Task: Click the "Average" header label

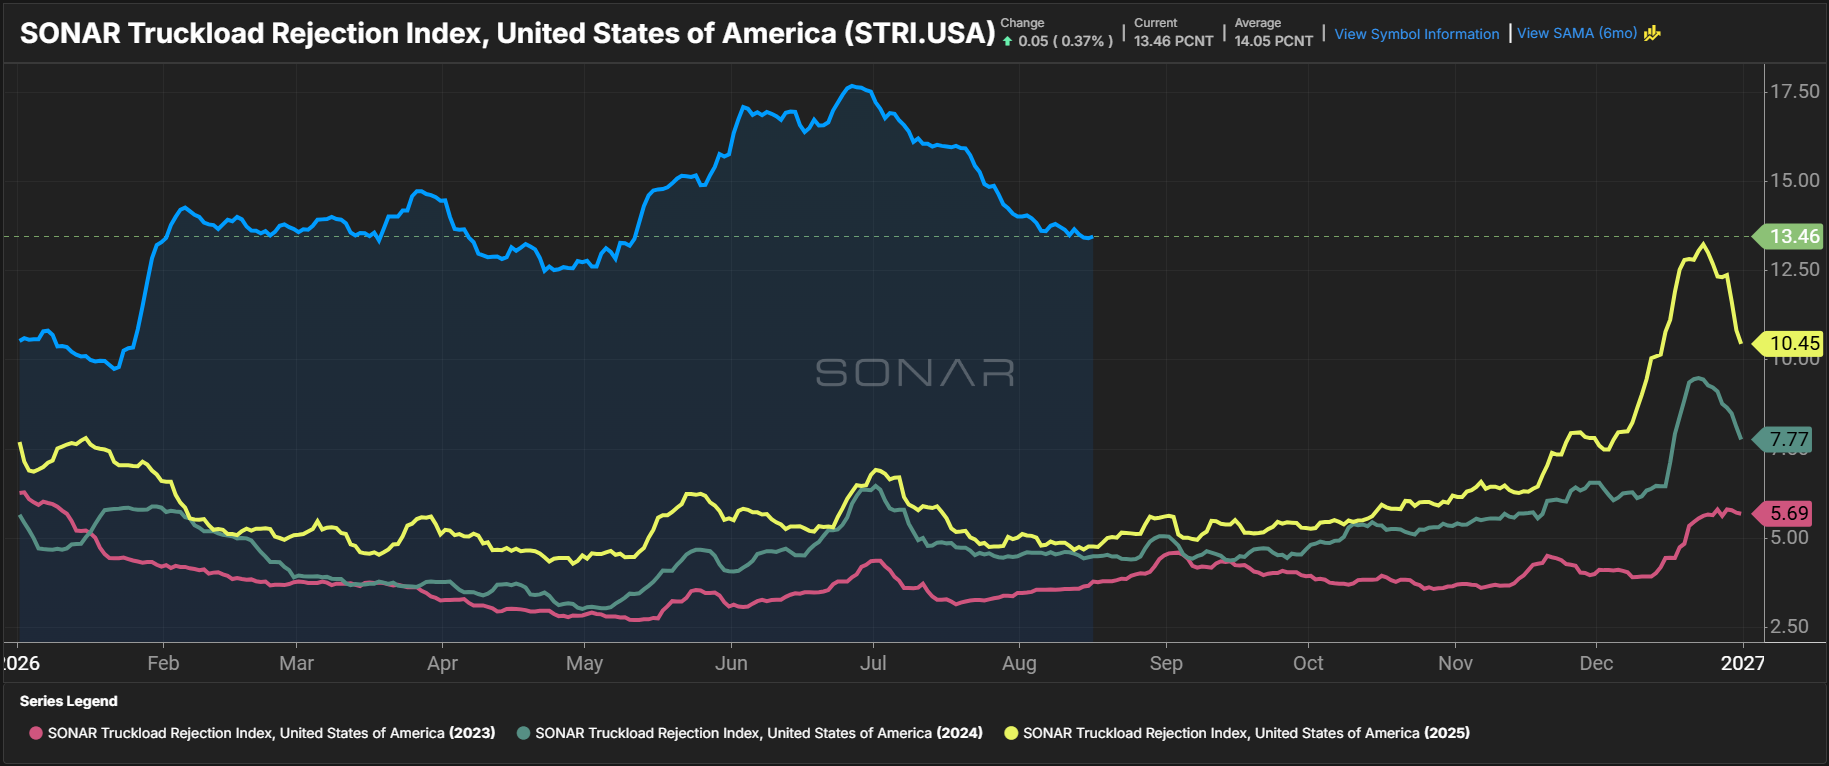Action: point(1258,23)
